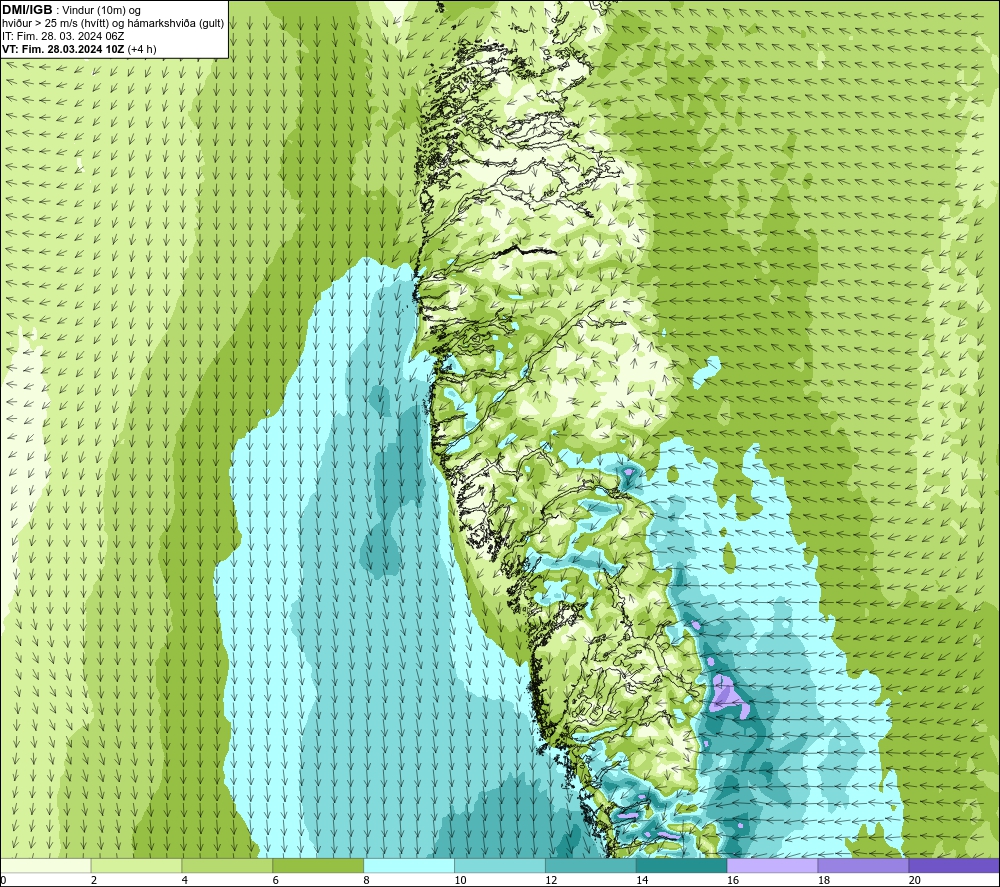Click the 10–12 m/s legend color swatch
Image resolution: width=1000 pixels, height=887 pixels.
tap(500, 865)
